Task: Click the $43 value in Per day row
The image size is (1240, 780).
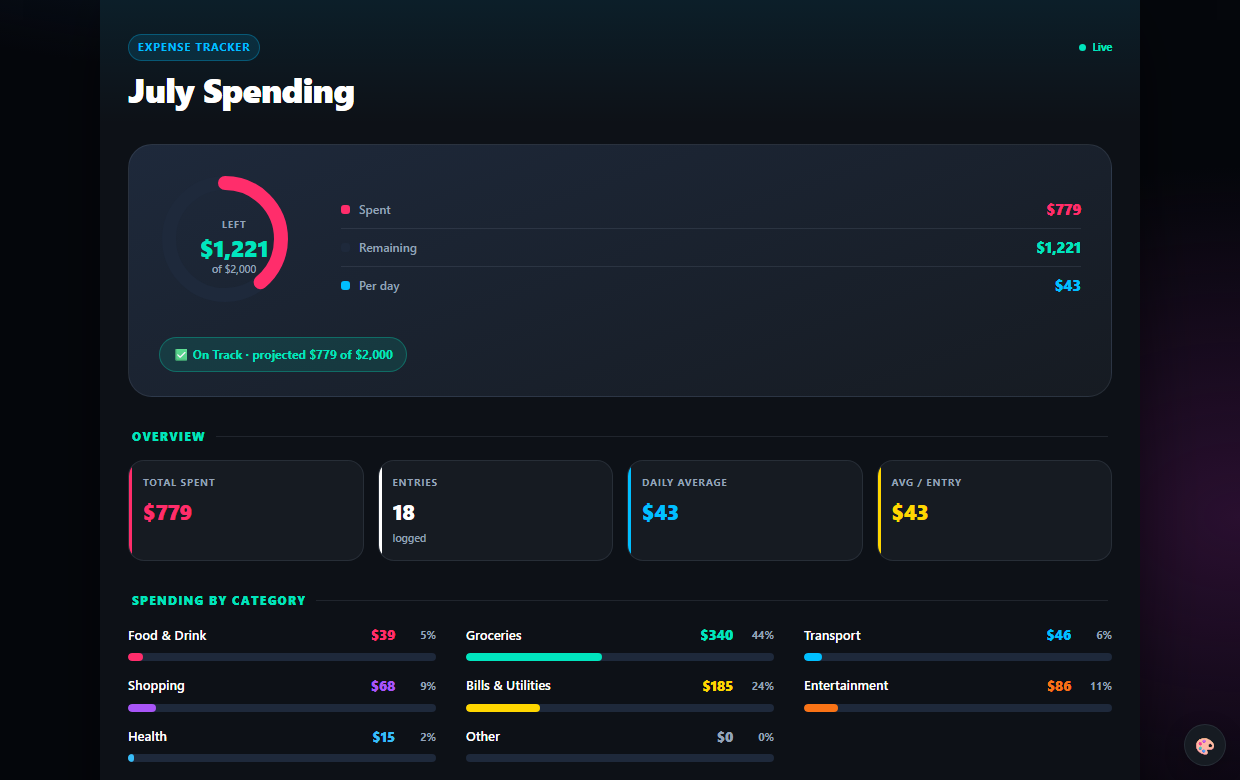Action: coord(1068,286)
